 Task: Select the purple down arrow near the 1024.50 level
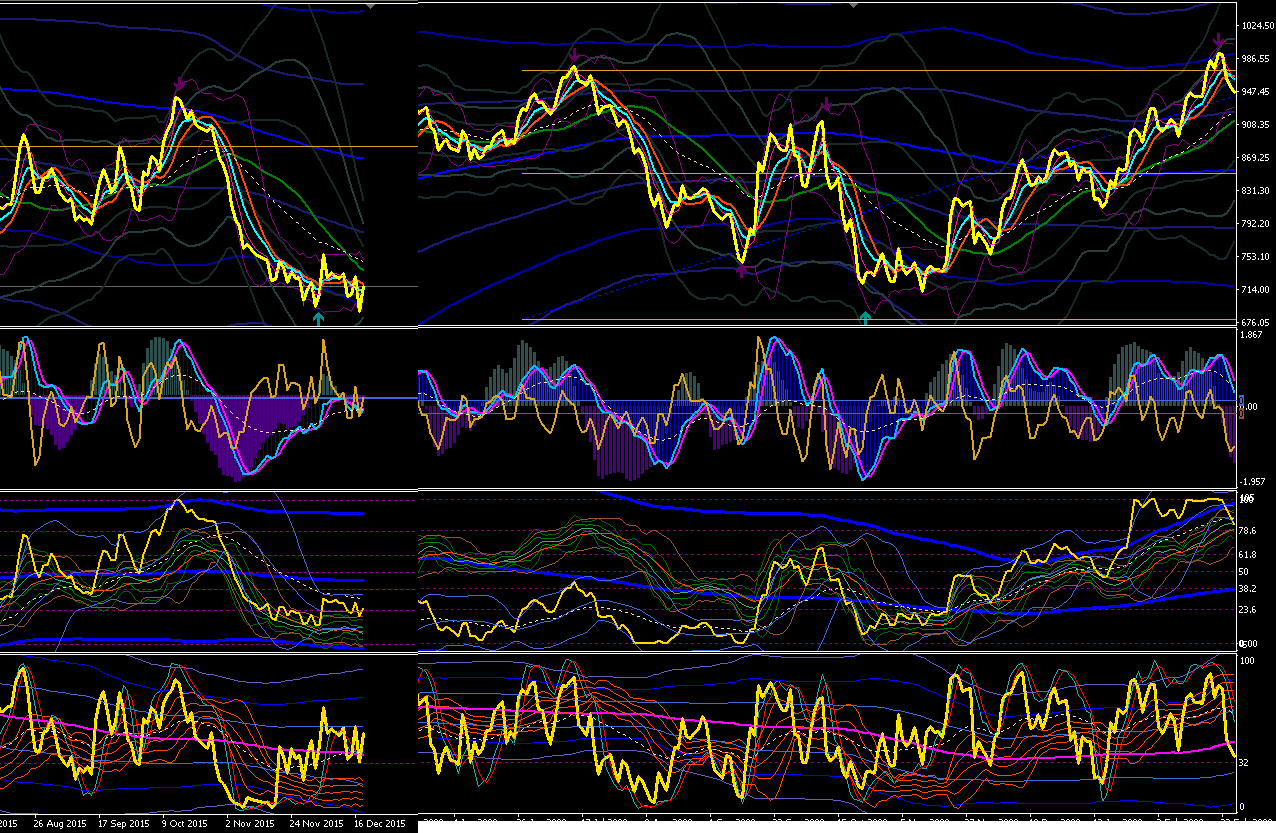pos(1219,42)
